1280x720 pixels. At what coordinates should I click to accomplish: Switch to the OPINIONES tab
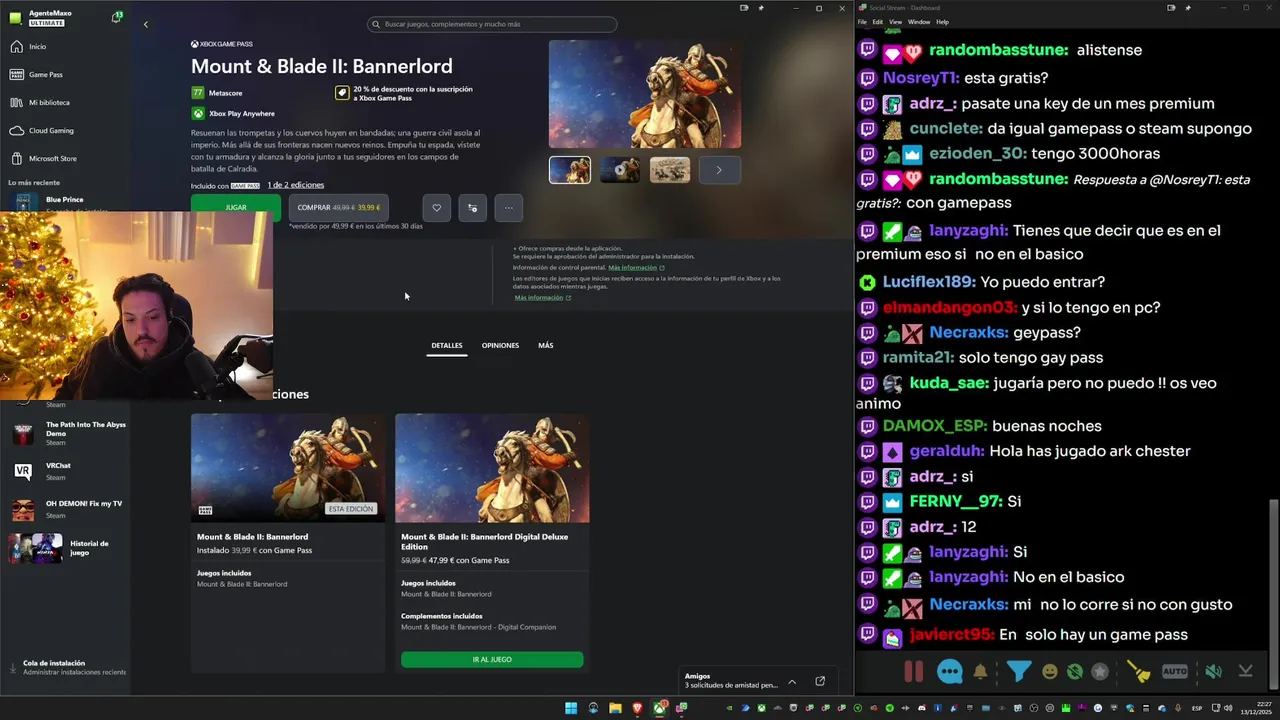coord(500,345)
